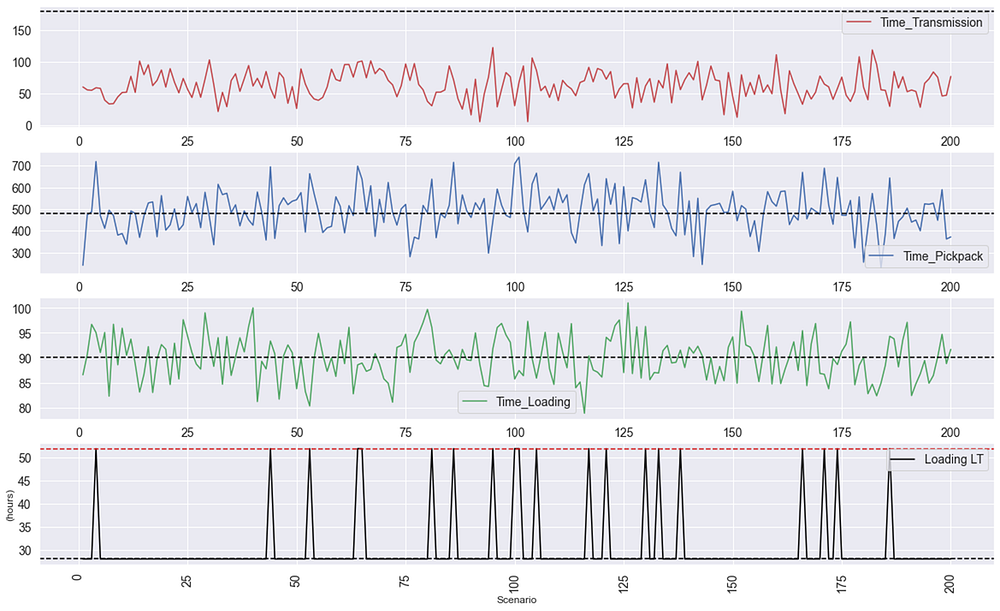Screen dimensions: 1000x611
Task: Click the 90 y-axis tick label
Action: point(25,358)
